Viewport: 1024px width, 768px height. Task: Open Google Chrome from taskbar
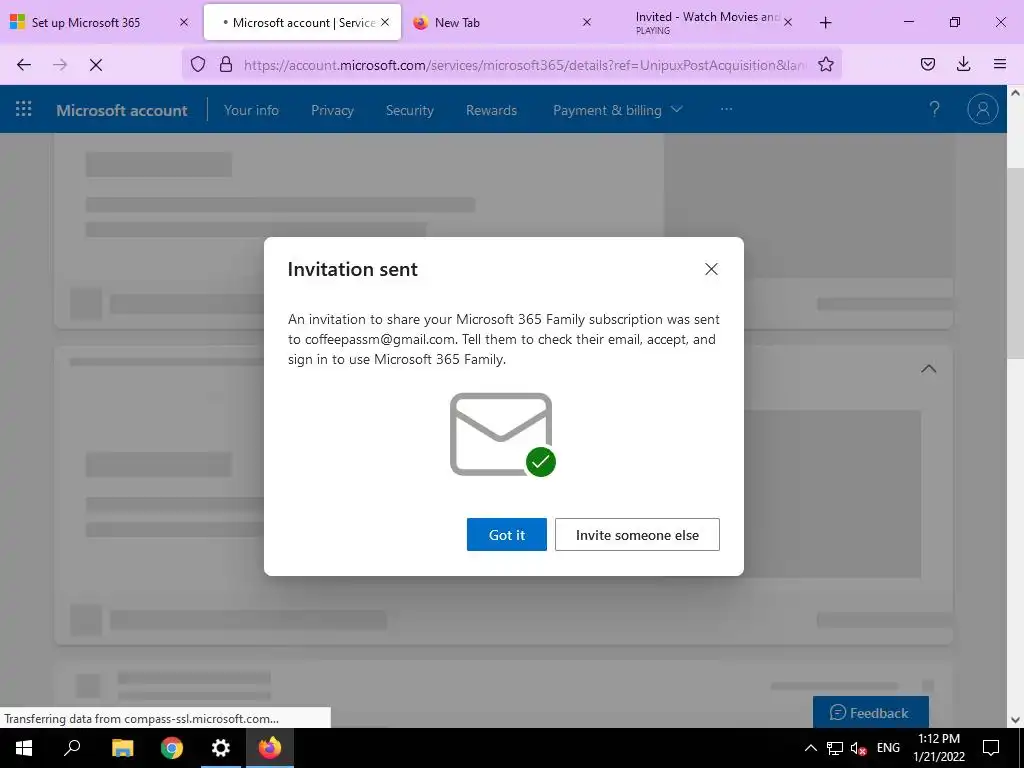coord(171,748)
